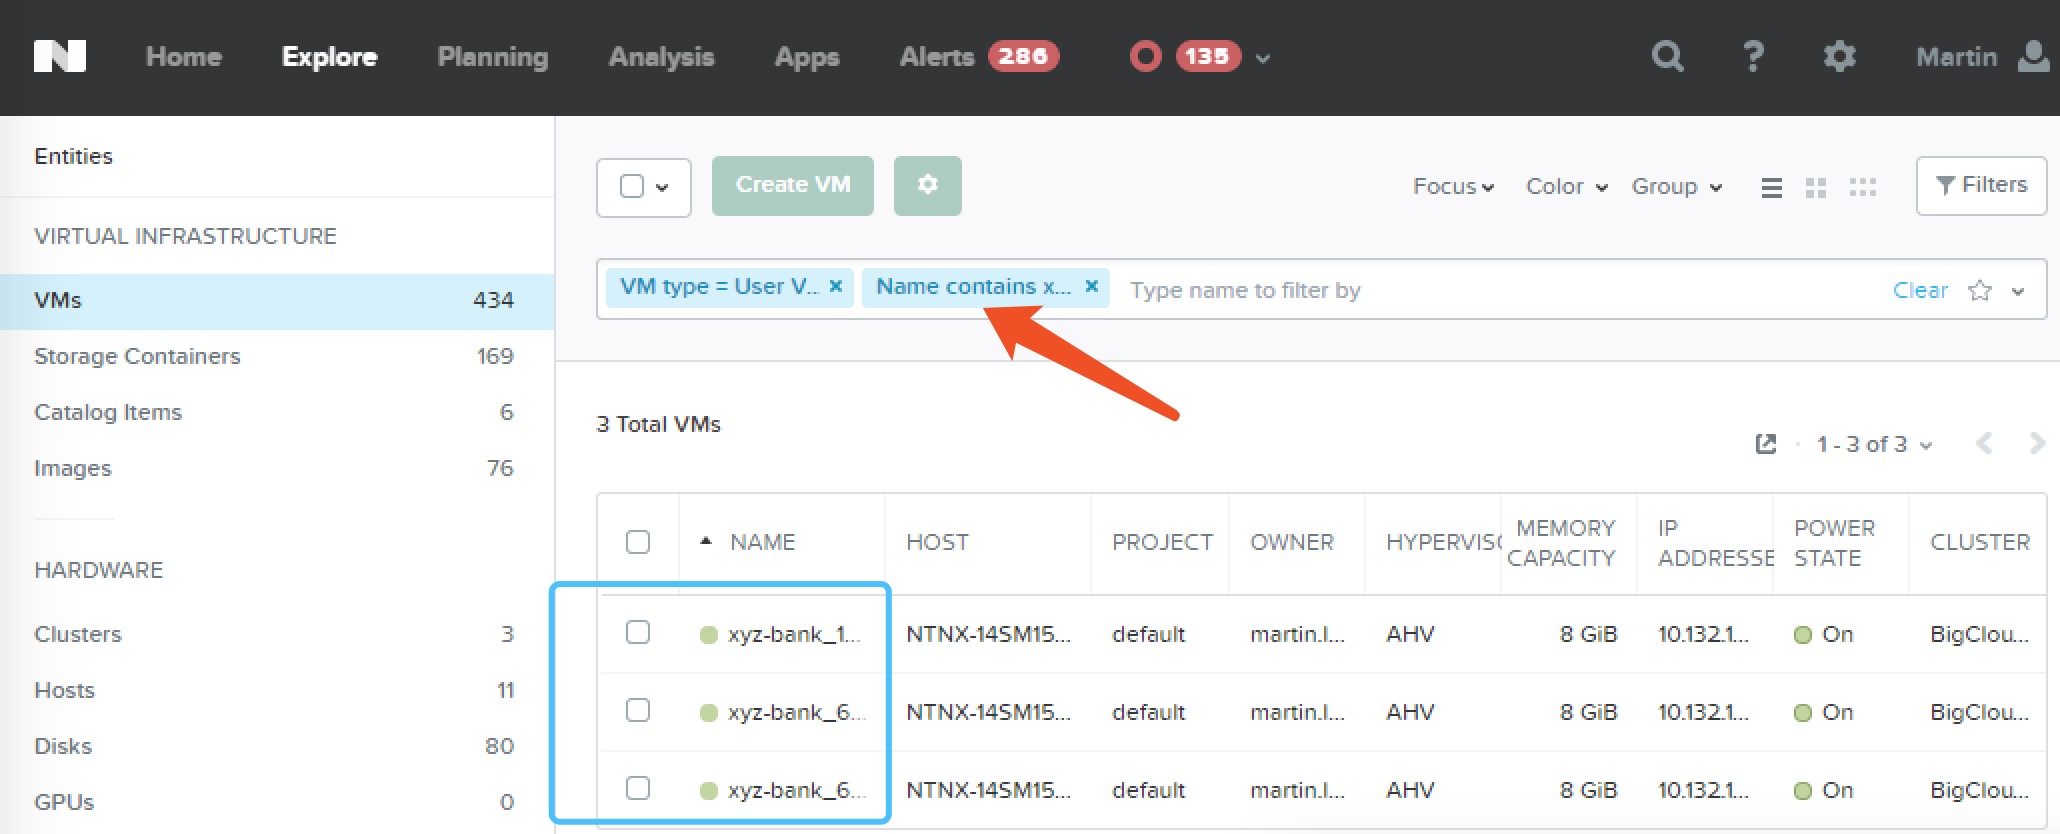Click the HOST column header
This screenshot has height=834, width=2060.
coord(937,542)
